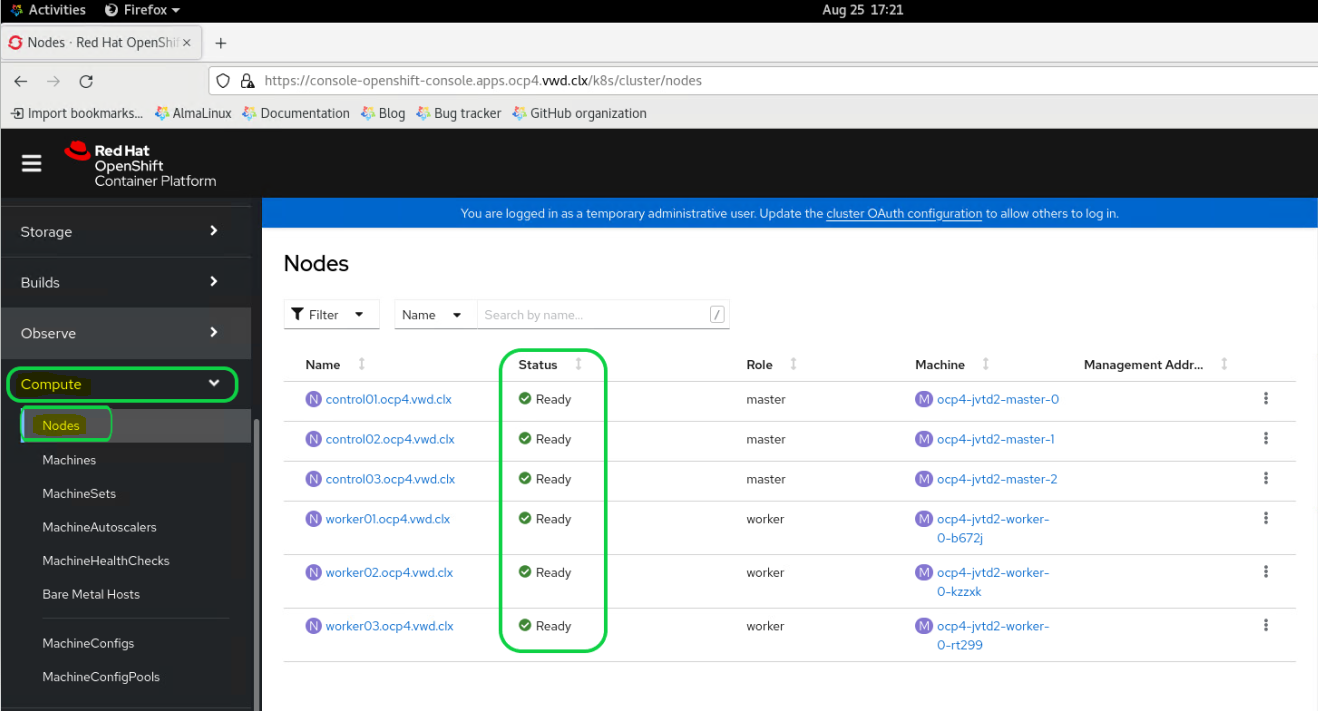Open the Bug tracker bookmark
The height and width of the screenshot is (711, 1318).
(x=459, y=113)
